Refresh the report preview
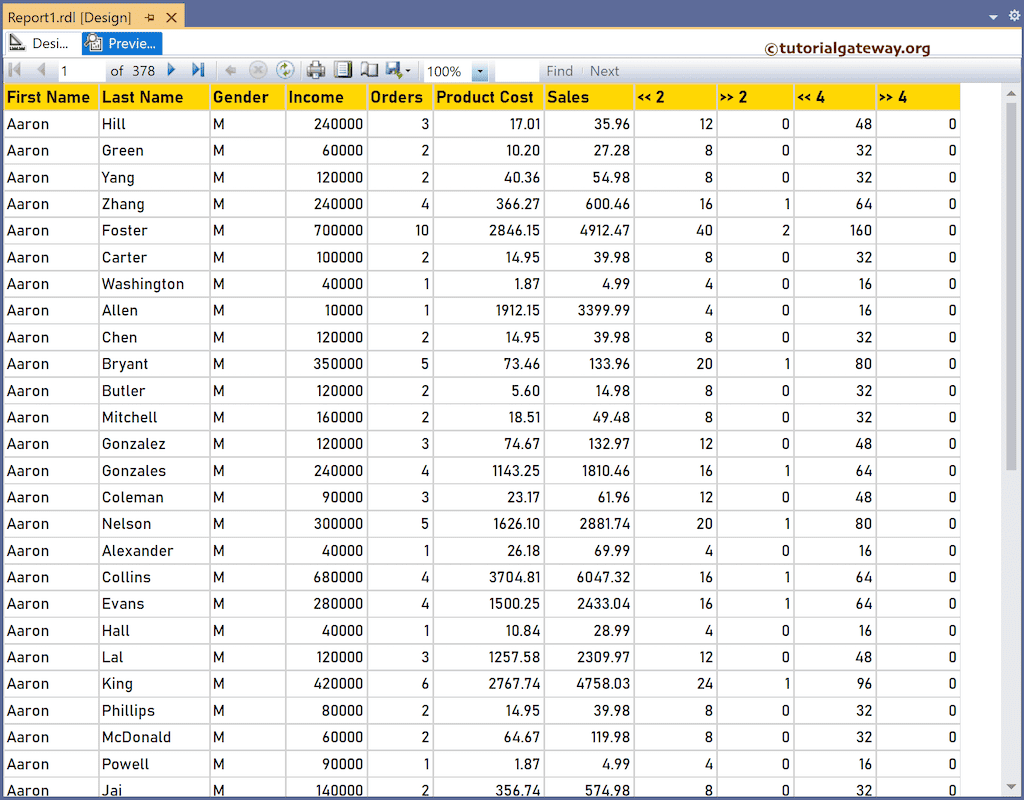 pyautogui.click(x=286, y=70)
